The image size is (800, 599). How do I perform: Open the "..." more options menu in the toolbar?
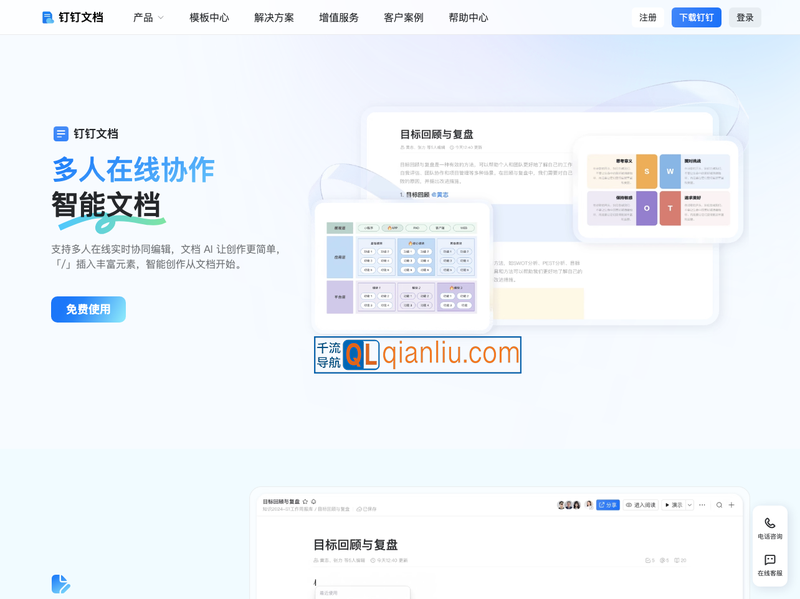[703, 505]
